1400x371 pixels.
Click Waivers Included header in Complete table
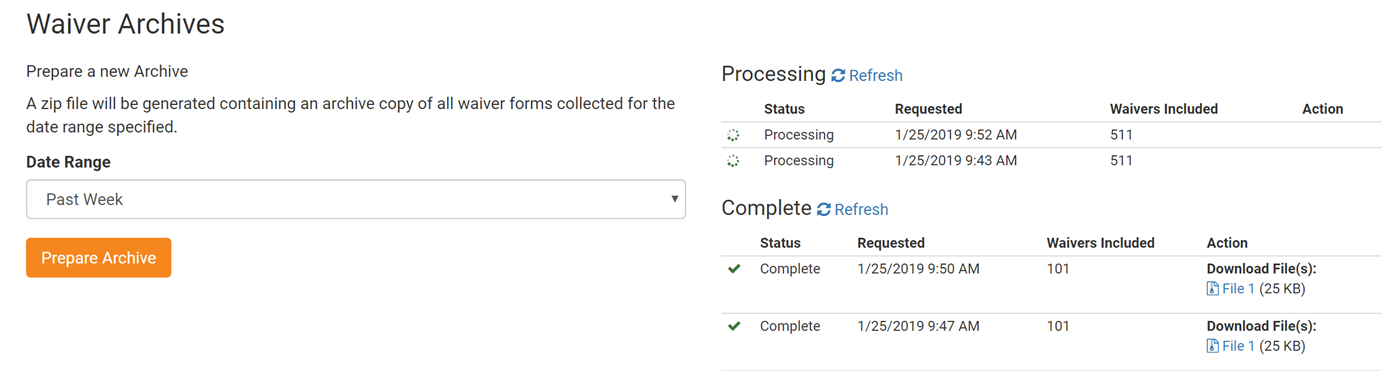coord(1101,243)
